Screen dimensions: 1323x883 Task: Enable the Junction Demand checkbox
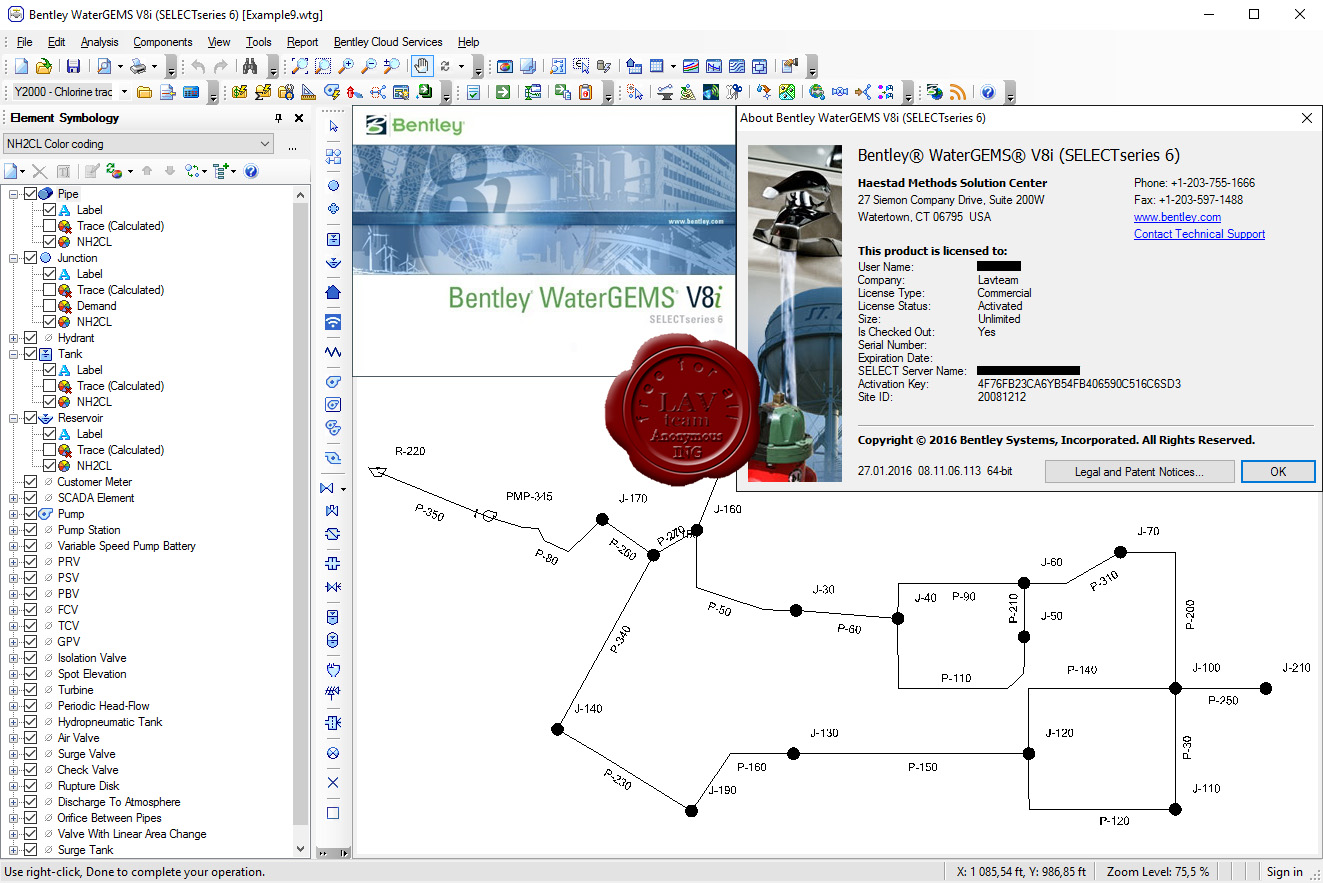50,306
